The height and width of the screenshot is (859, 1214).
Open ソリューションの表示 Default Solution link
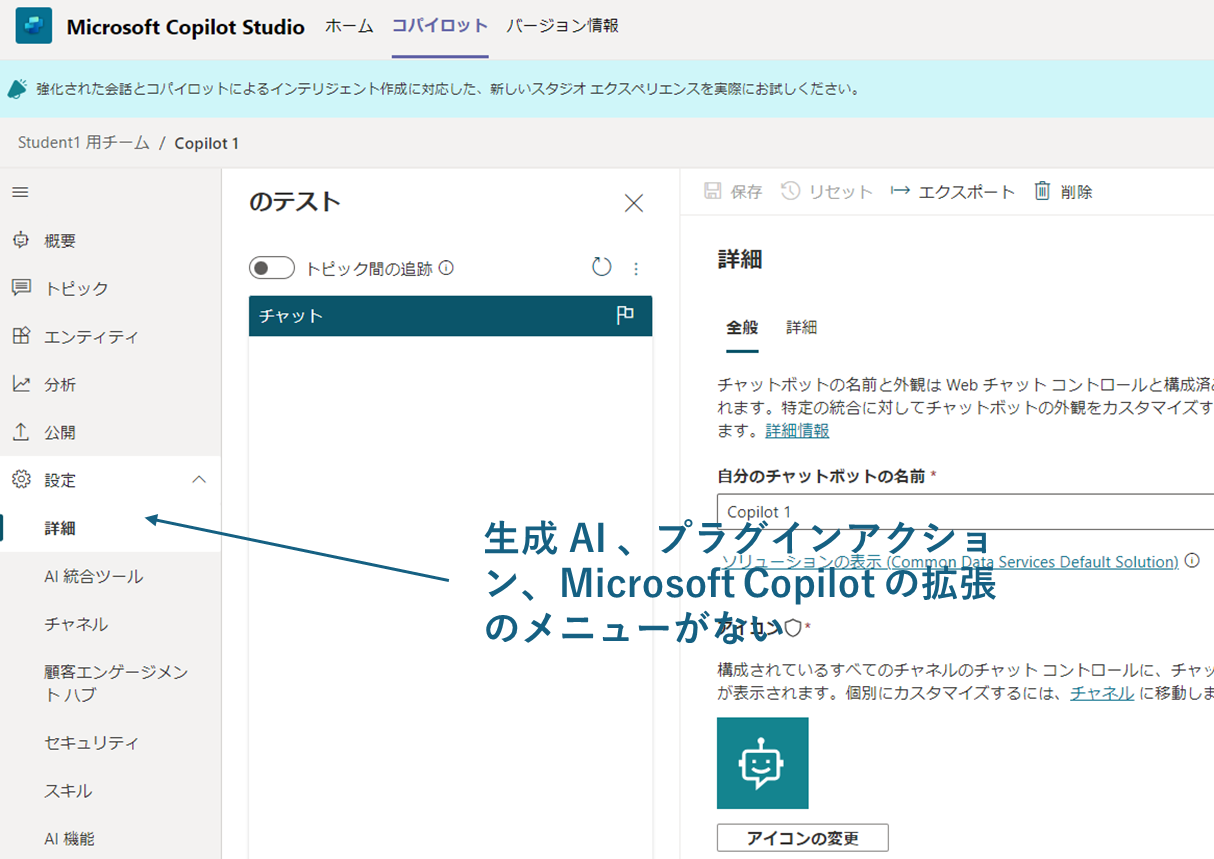[x=950, y=562]
